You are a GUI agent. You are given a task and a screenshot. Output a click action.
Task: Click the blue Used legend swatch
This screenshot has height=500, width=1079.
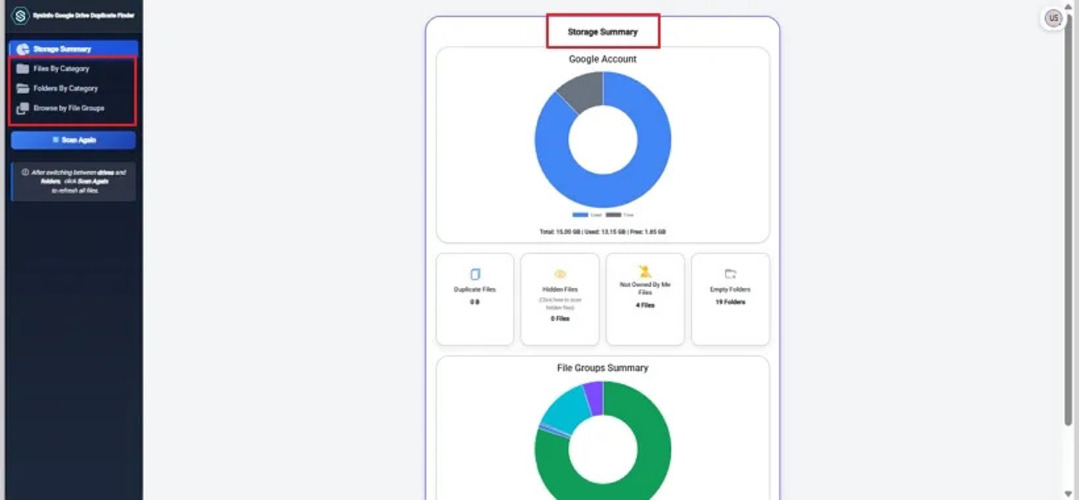(x=580, y=215)
